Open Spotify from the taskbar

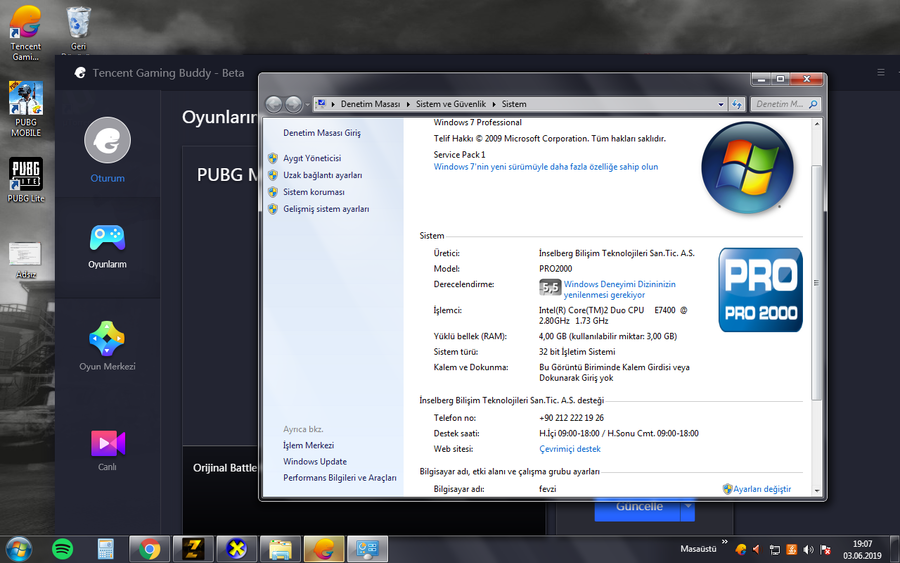63,549
